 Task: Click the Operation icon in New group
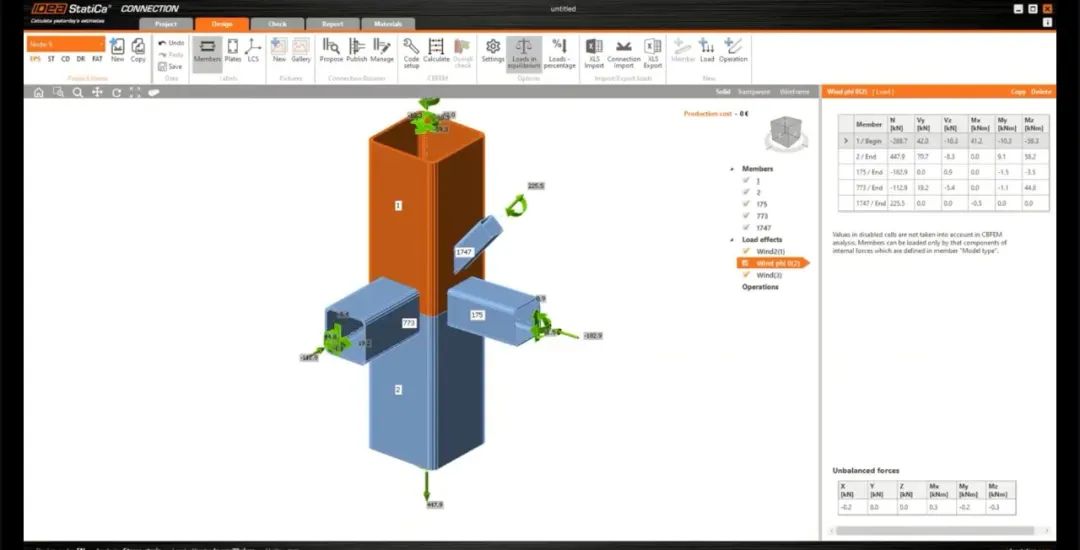coord(733,48)
